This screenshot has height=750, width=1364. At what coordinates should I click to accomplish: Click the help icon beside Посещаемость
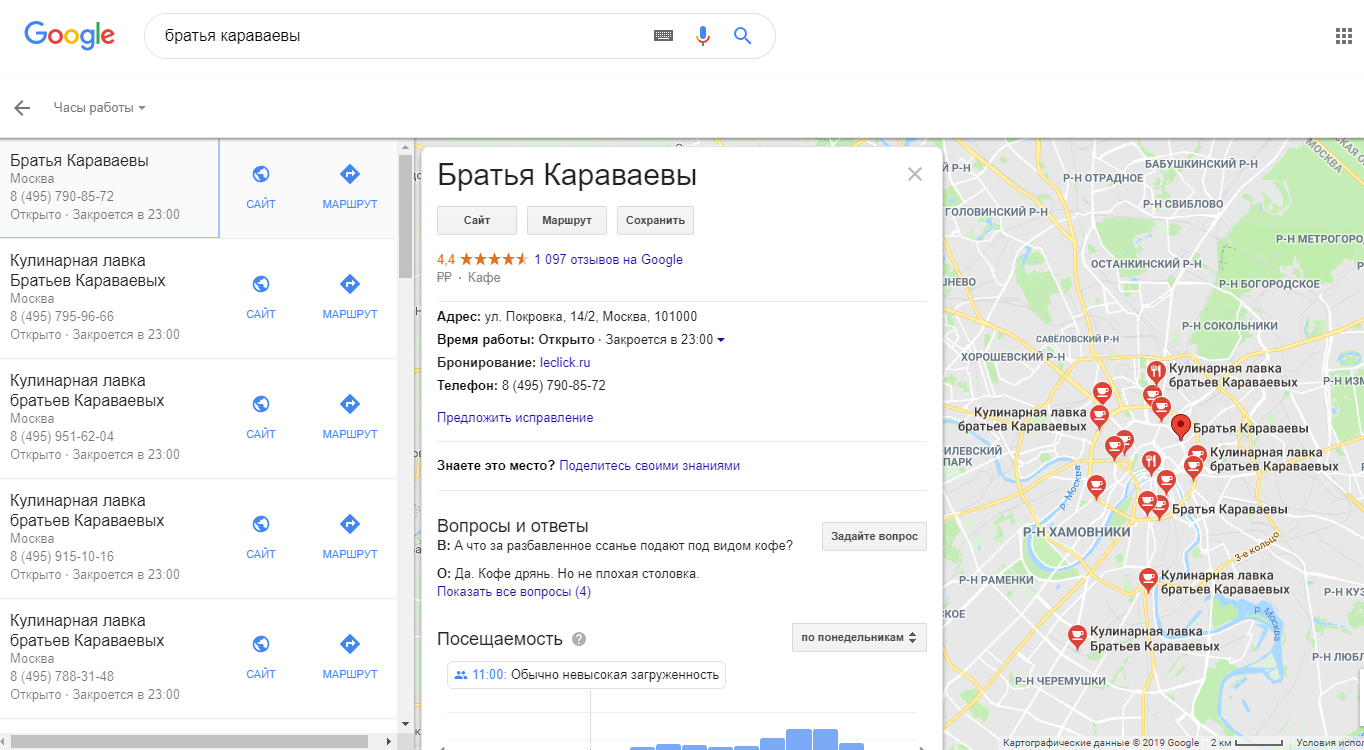pos(579,639)
